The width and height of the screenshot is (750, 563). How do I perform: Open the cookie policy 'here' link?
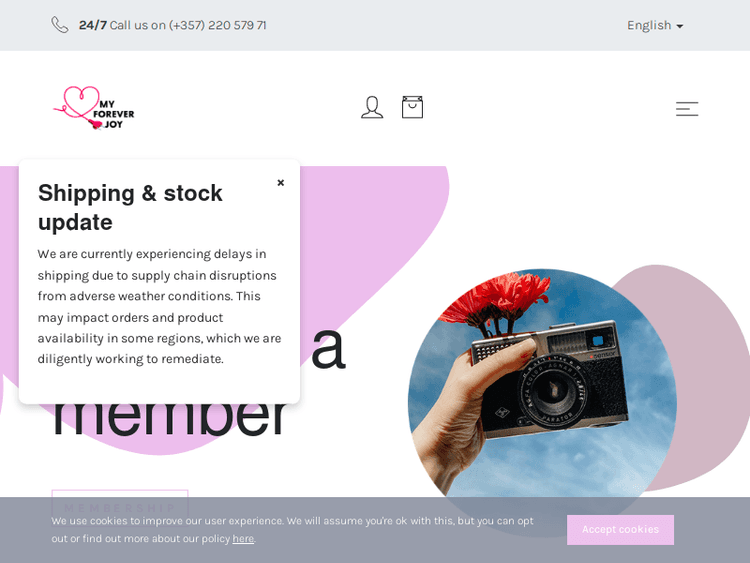click(x=243, y=539)
